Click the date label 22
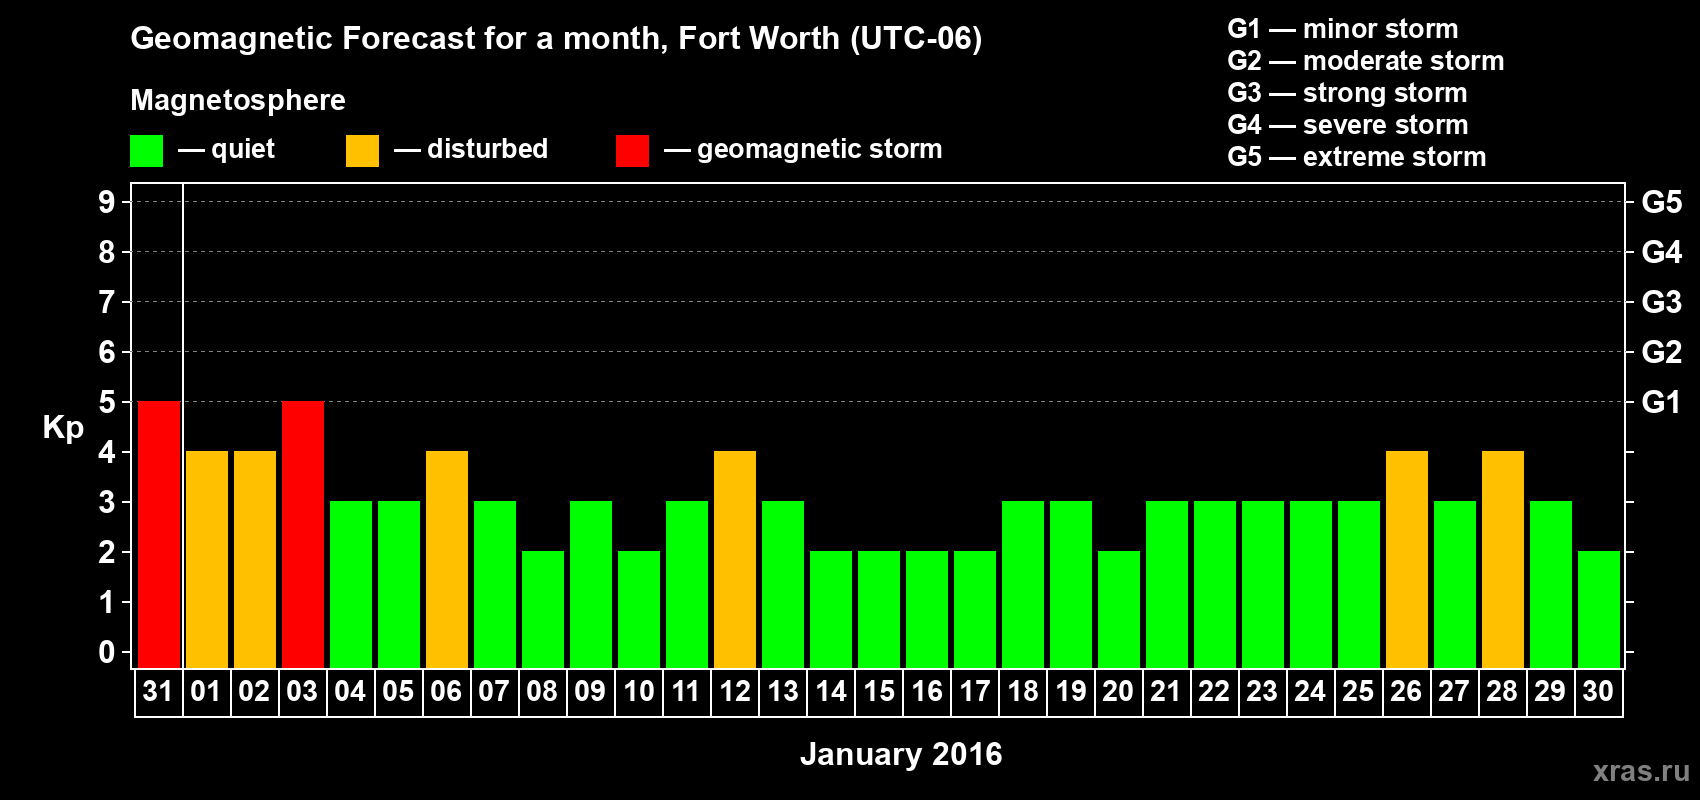Viewport: 1700px width, 800px height. (x=1214, y=692)
